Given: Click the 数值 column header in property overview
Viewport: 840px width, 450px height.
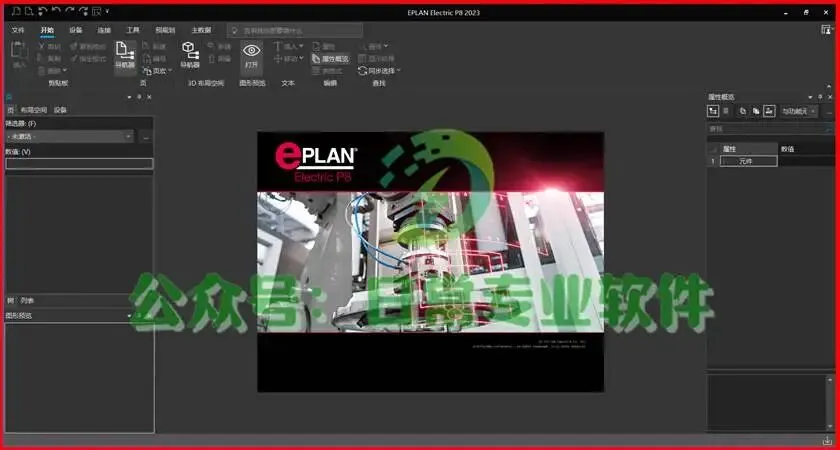Looking at the screenshot, I should (x=806, y=149).
